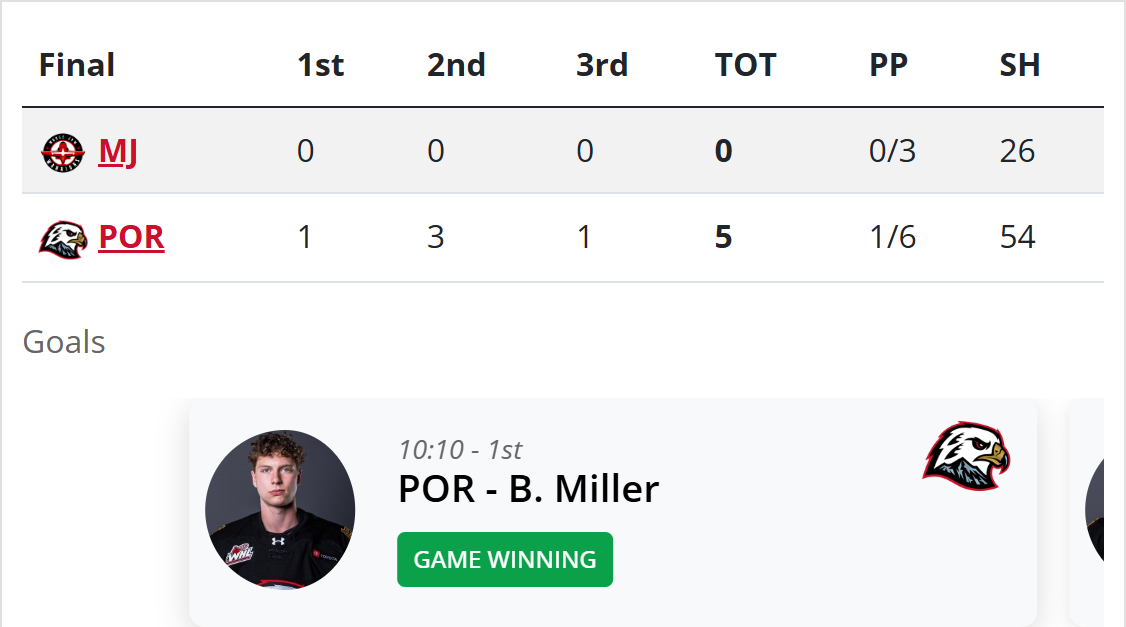Click Portland's total score of 5
This screenshot has width=1126, height=627.
(724, 238)
